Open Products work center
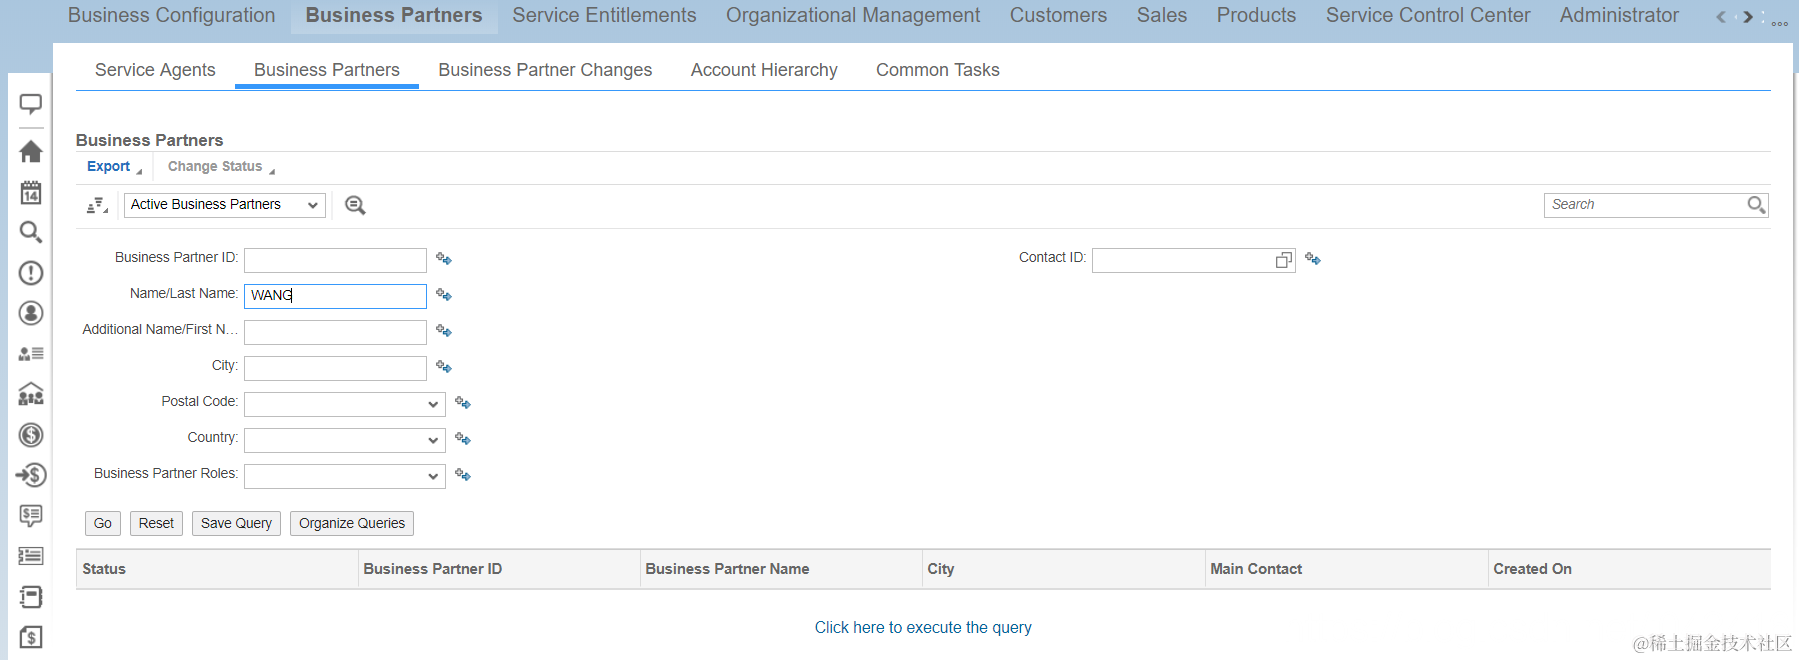Image resolution: width=1799 pixels, height=660 pixels. point(1256,15)
